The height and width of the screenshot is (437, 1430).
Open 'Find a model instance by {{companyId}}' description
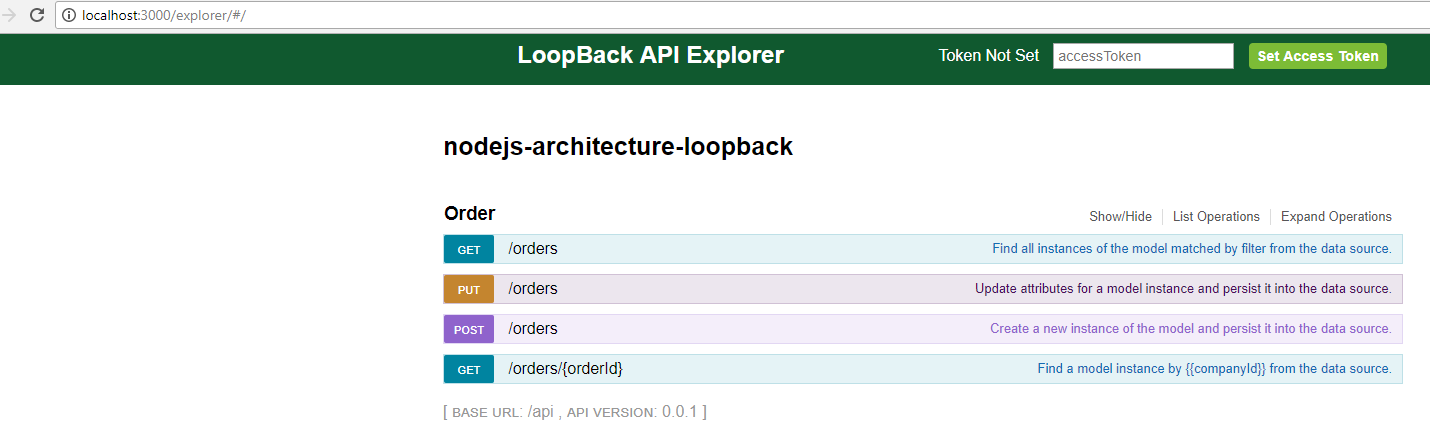[x=1214, y=369]
